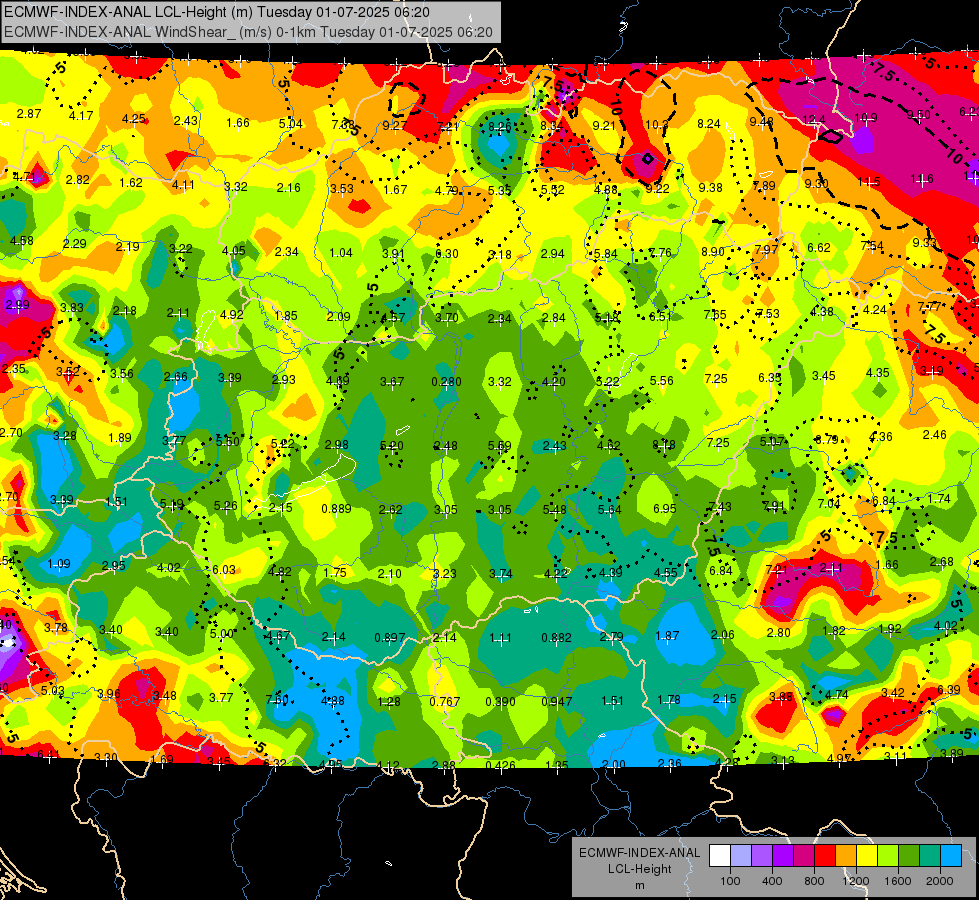The height and width of the screenshot is (900, 979).
Task: Click the wind shear value 6.30
Action: tap(446, 254)
